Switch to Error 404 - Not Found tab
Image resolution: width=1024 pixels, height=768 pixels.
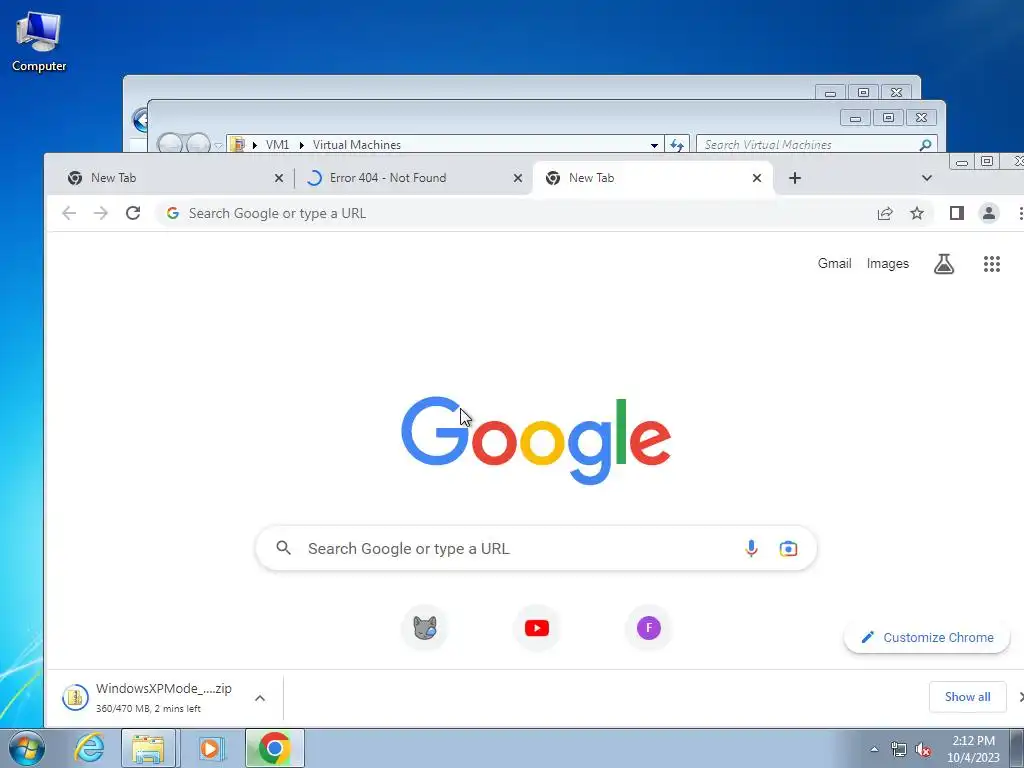pos(413,178)
